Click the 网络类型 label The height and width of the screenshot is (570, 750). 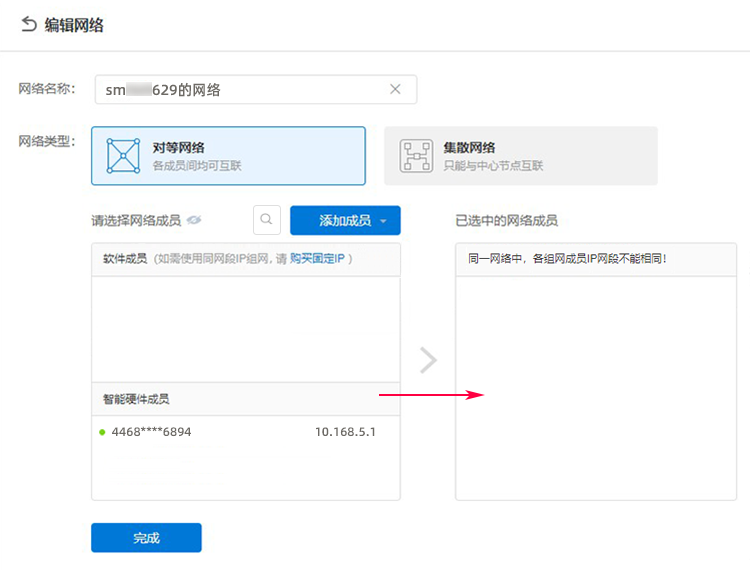(47, 141)
